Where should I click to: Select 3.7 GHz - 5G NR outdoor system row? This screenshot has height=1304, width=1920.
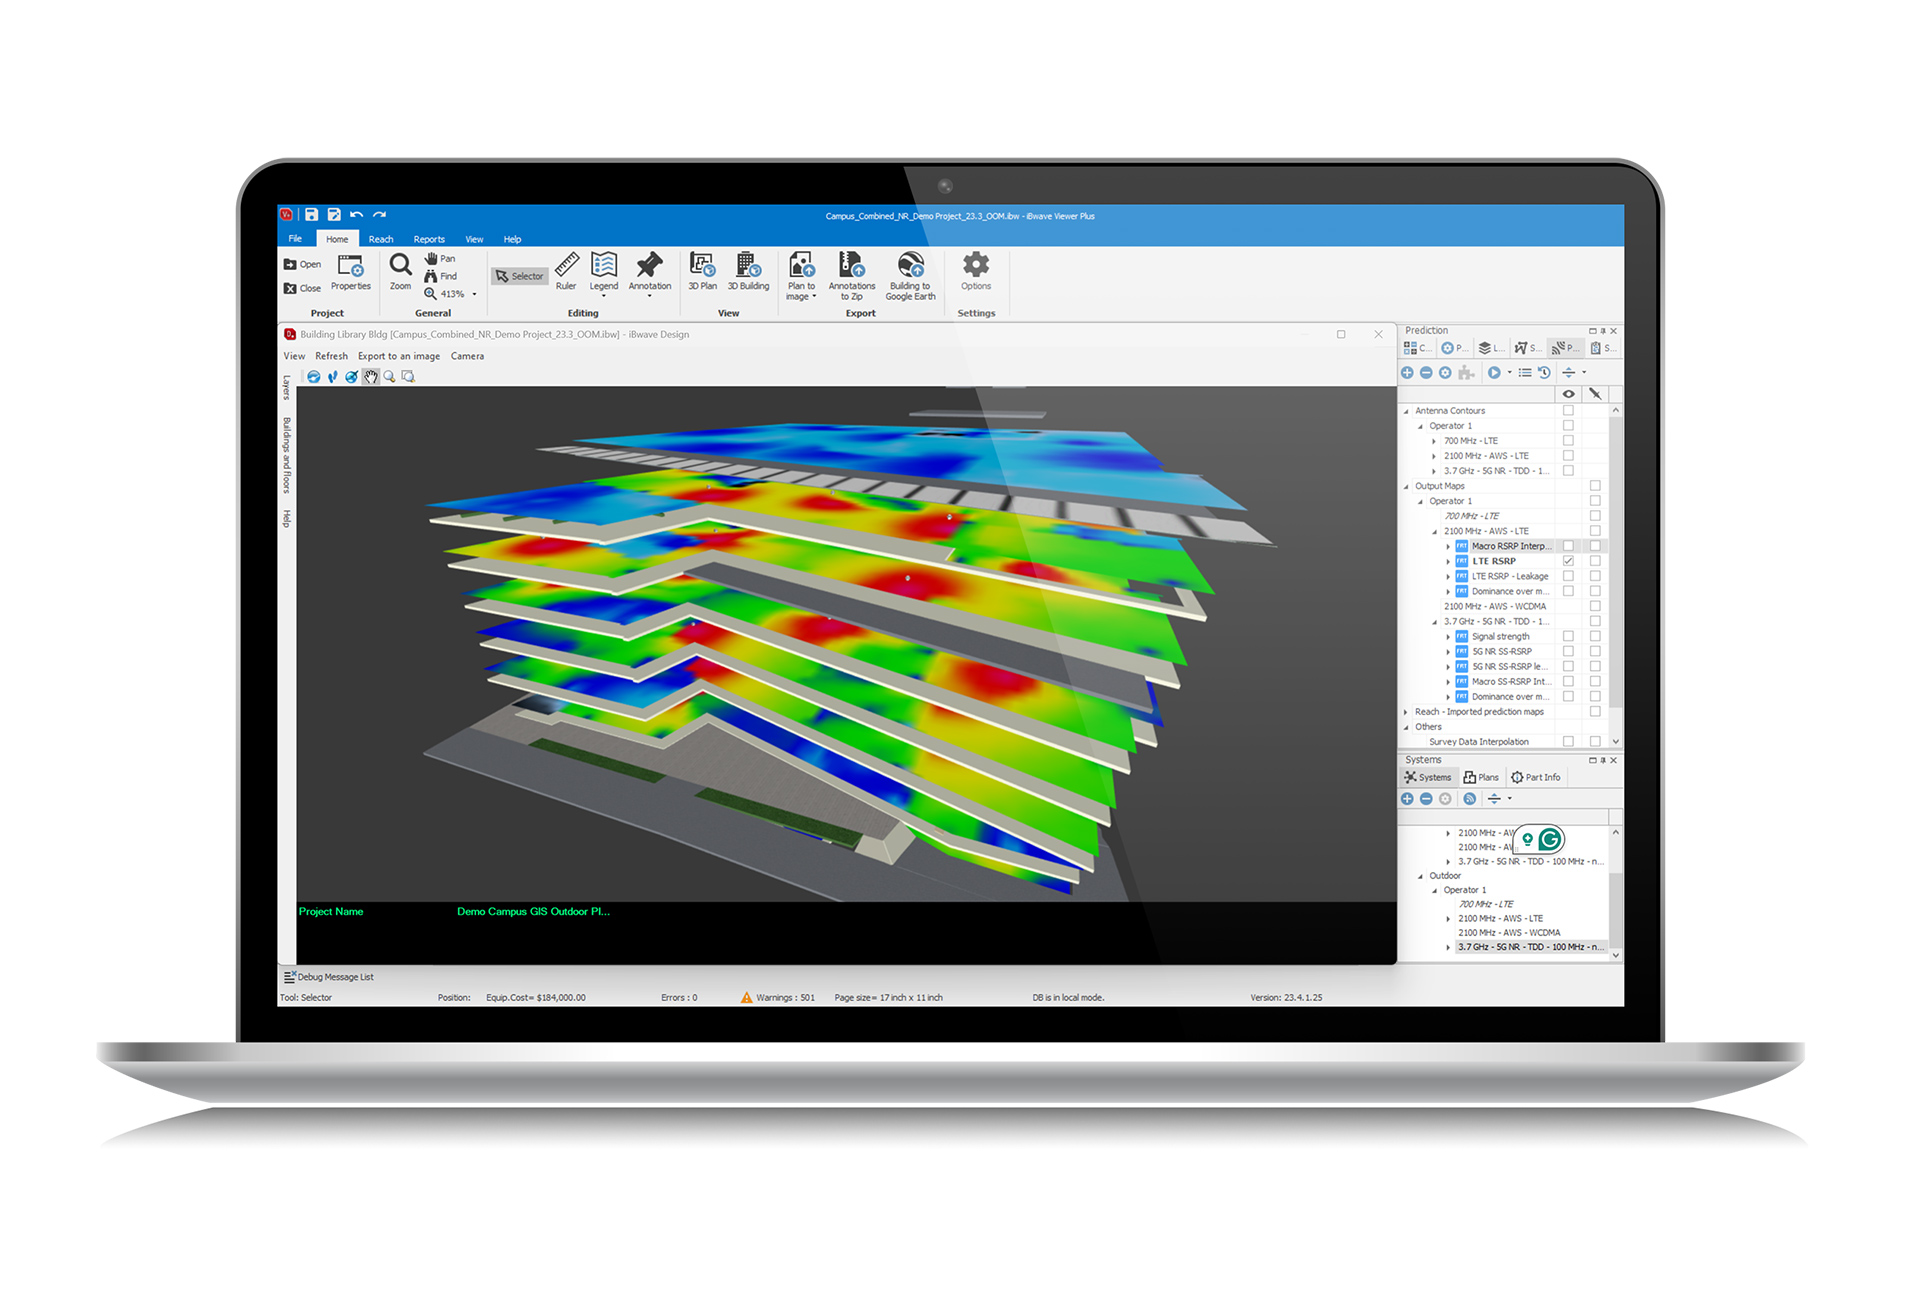(1530, 947)
